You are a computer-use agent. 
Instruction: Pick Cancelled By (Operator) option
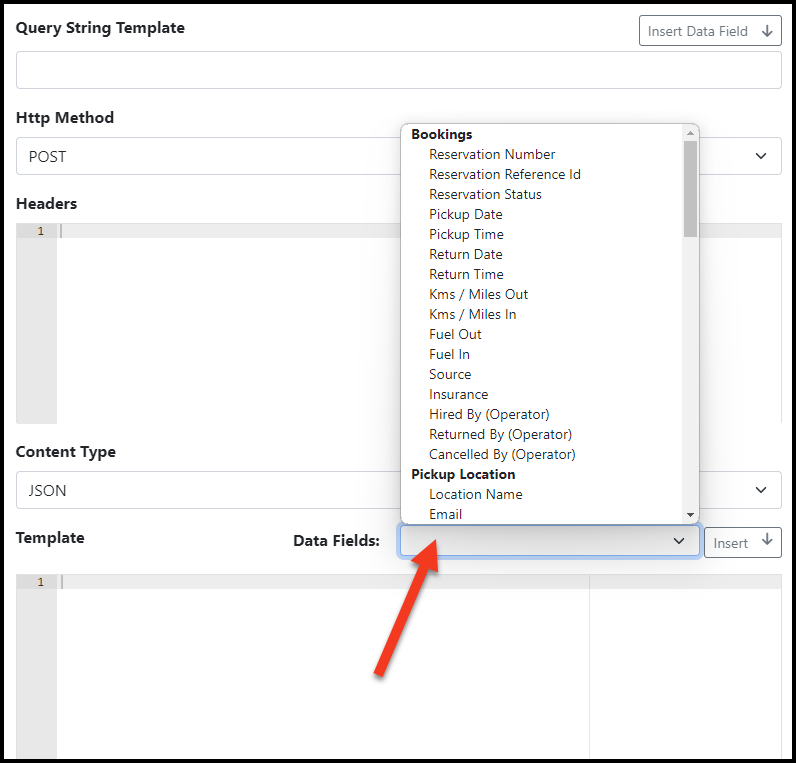(502, 454)
